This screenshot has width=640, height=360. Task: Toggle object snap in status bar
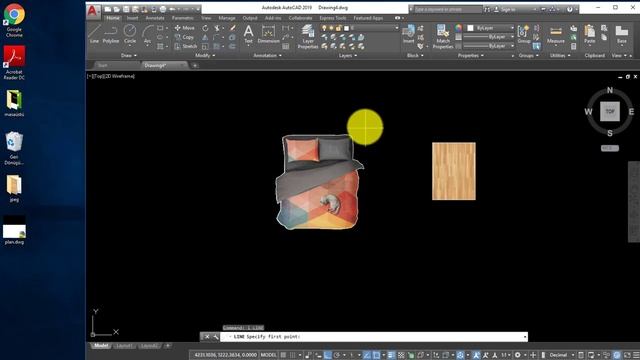[376, 355]
